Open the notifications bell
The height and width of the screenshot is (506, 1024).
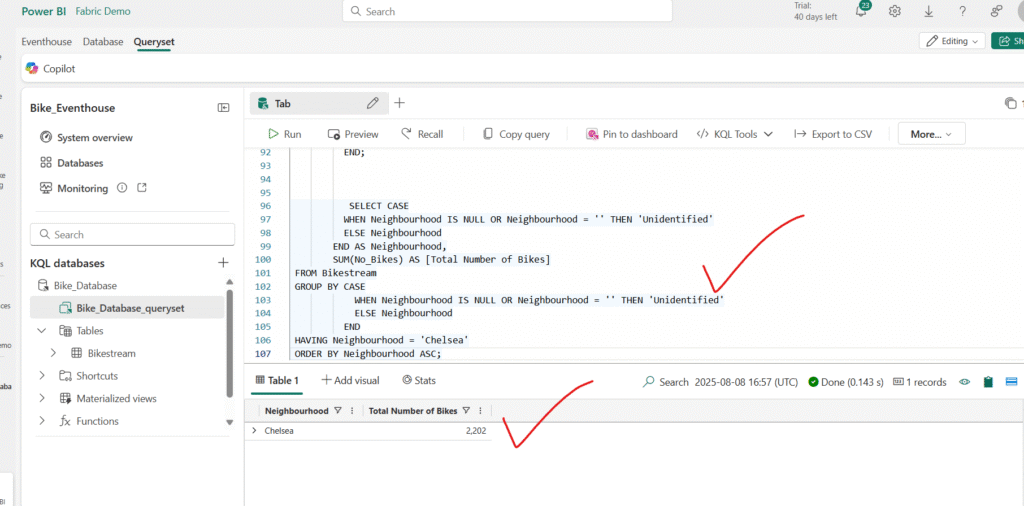(x=861, y=10)
